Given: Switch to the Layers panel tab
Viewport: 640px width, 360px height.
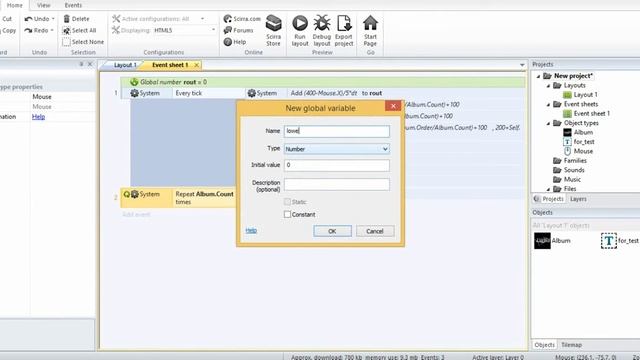Looking at the screenshot, I should coord(578,199).
